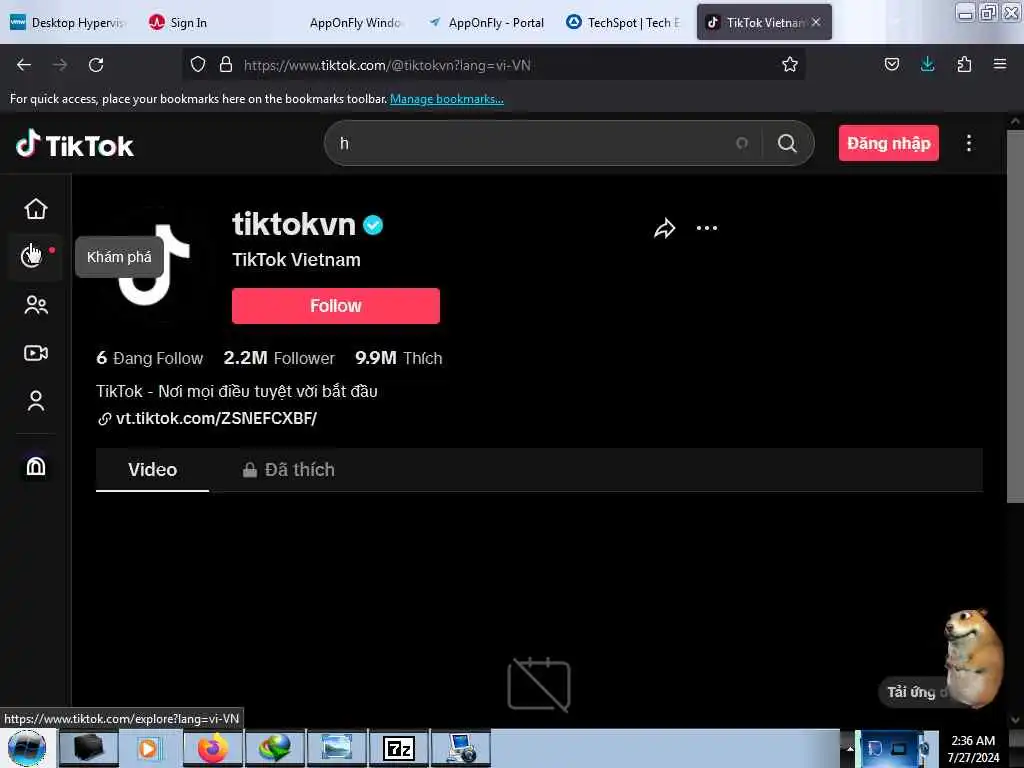
Task: Close the TikTok Vietnam browser tab
Action: pos(816,22)
